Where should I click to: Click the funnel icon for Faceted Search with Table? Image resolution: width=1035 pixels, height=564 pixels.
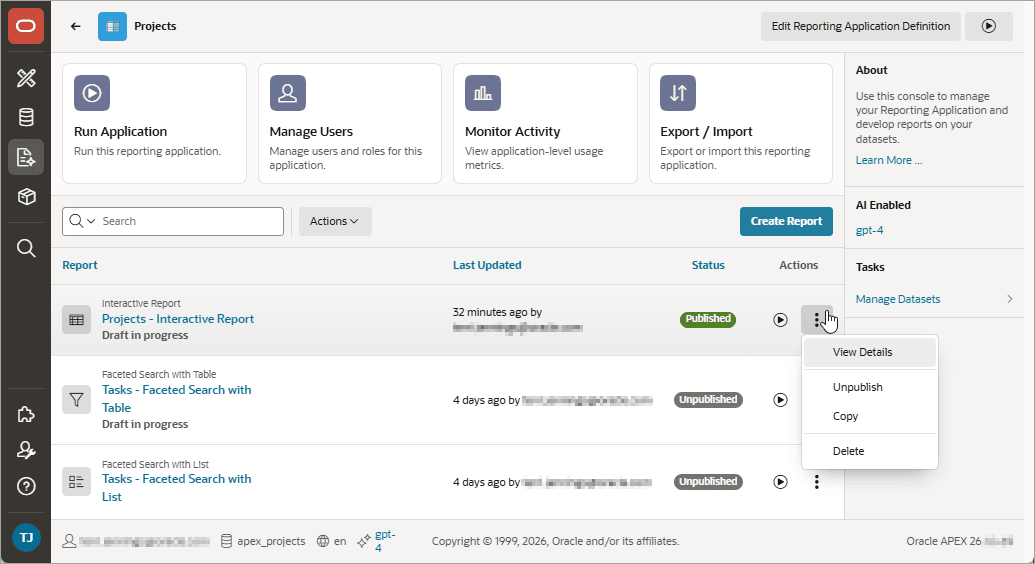pyautogui.click(x=77, y=400)
